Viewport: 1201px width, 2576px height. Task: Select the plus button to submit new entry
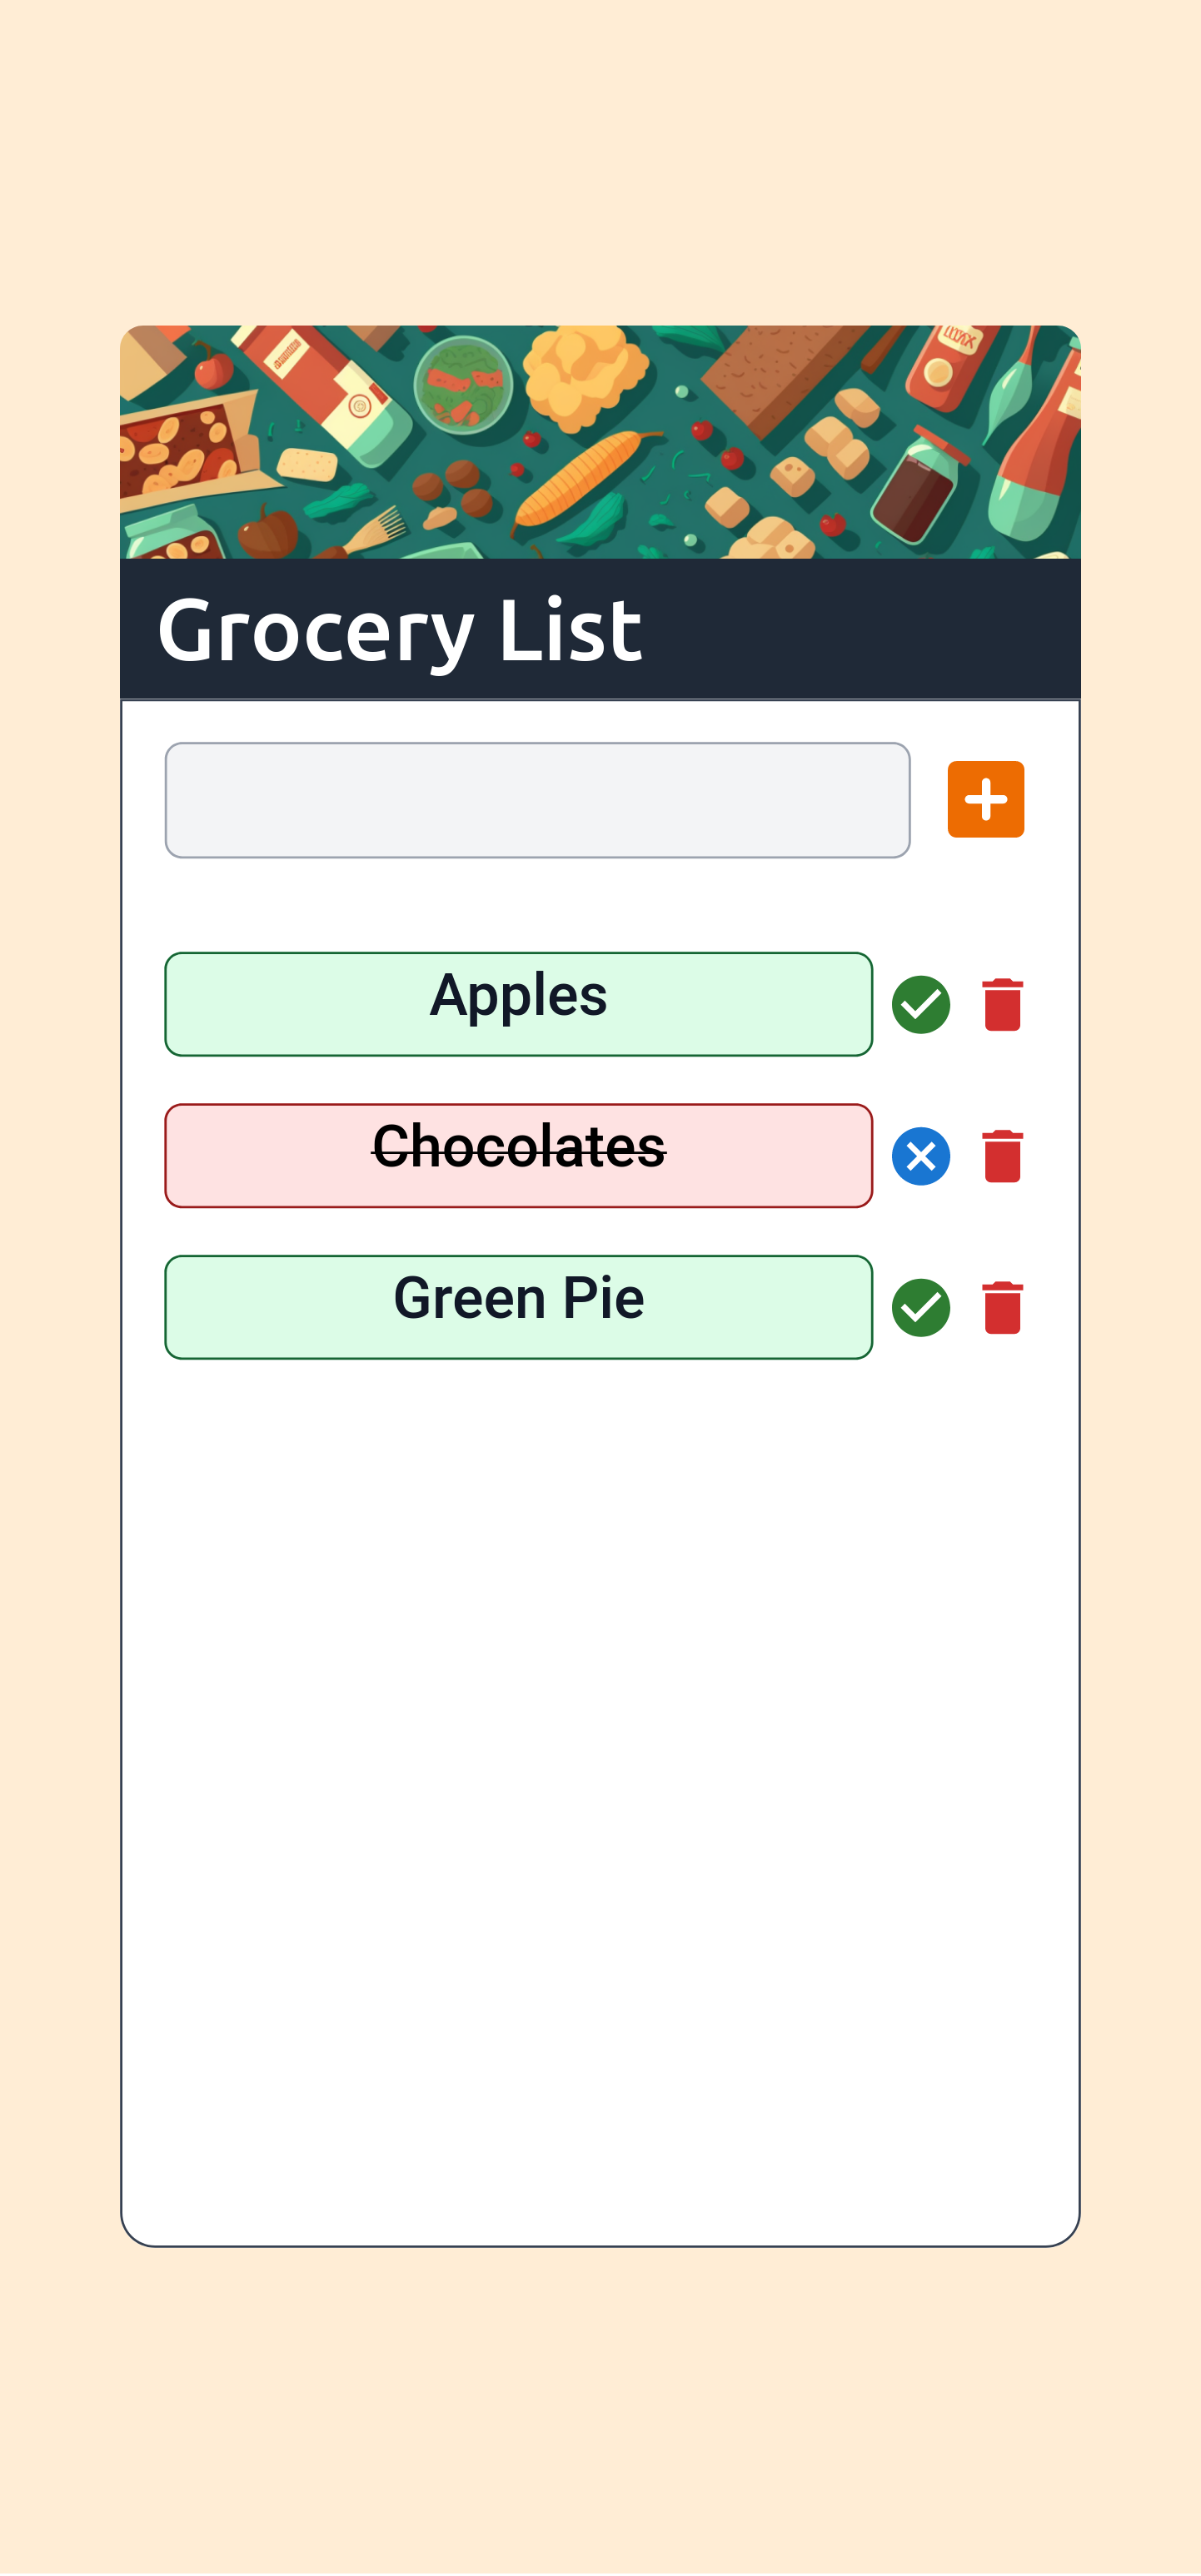tap(985, 799)
